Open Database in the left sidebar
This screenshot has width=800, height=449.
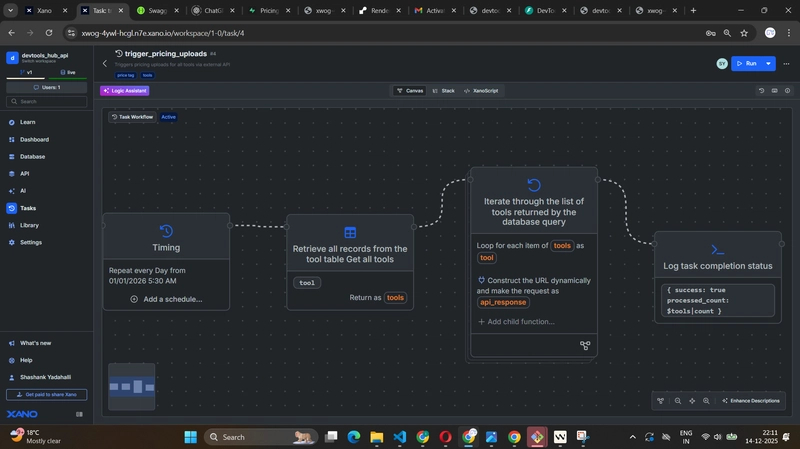pos(32,156)
